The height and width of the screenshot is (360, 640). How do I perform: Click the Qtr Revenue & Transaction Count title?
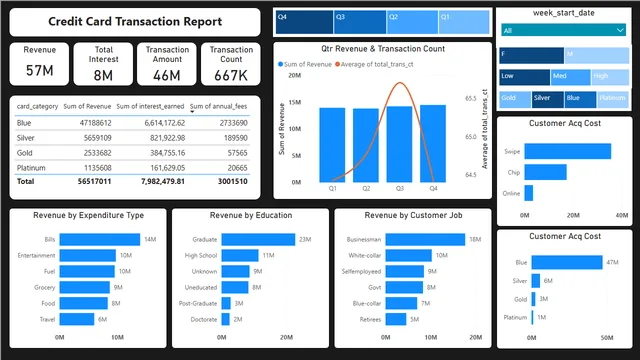[383, 49]
